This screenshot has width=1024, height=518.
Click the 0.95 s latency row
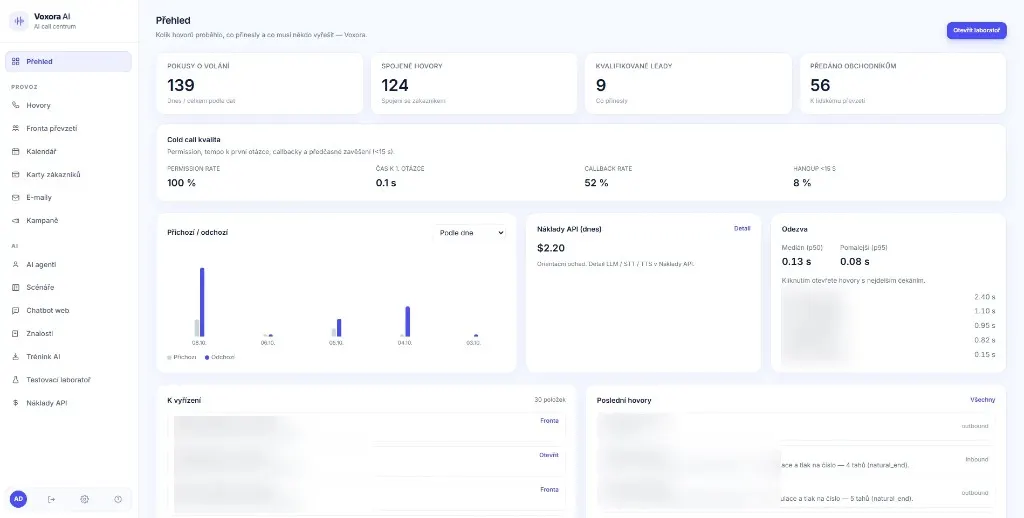pyautogui.click(x=888, y=325)
